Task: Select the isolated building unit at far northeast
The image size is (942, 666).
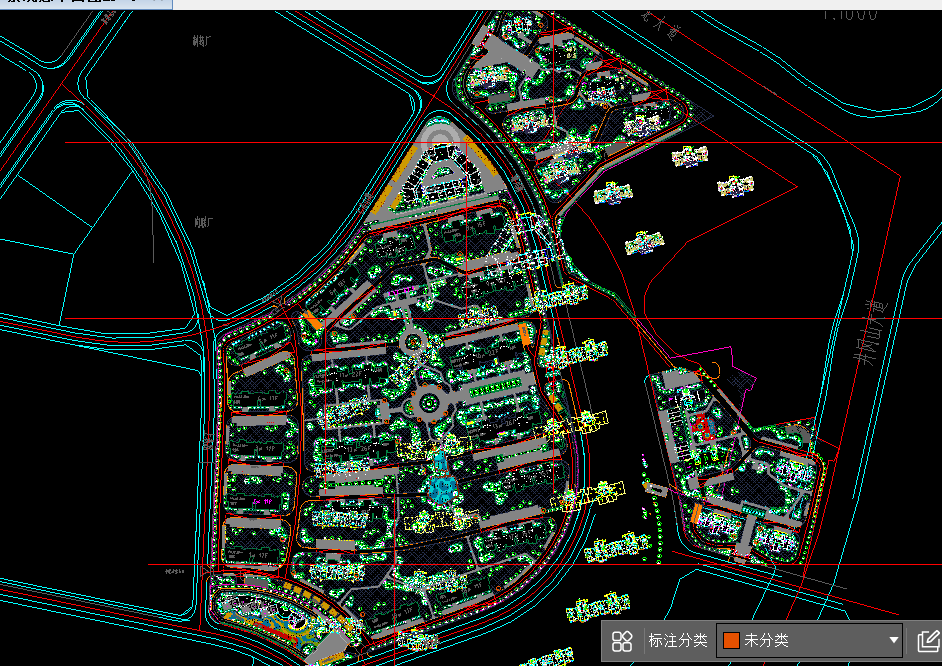Action: (735, 185)
